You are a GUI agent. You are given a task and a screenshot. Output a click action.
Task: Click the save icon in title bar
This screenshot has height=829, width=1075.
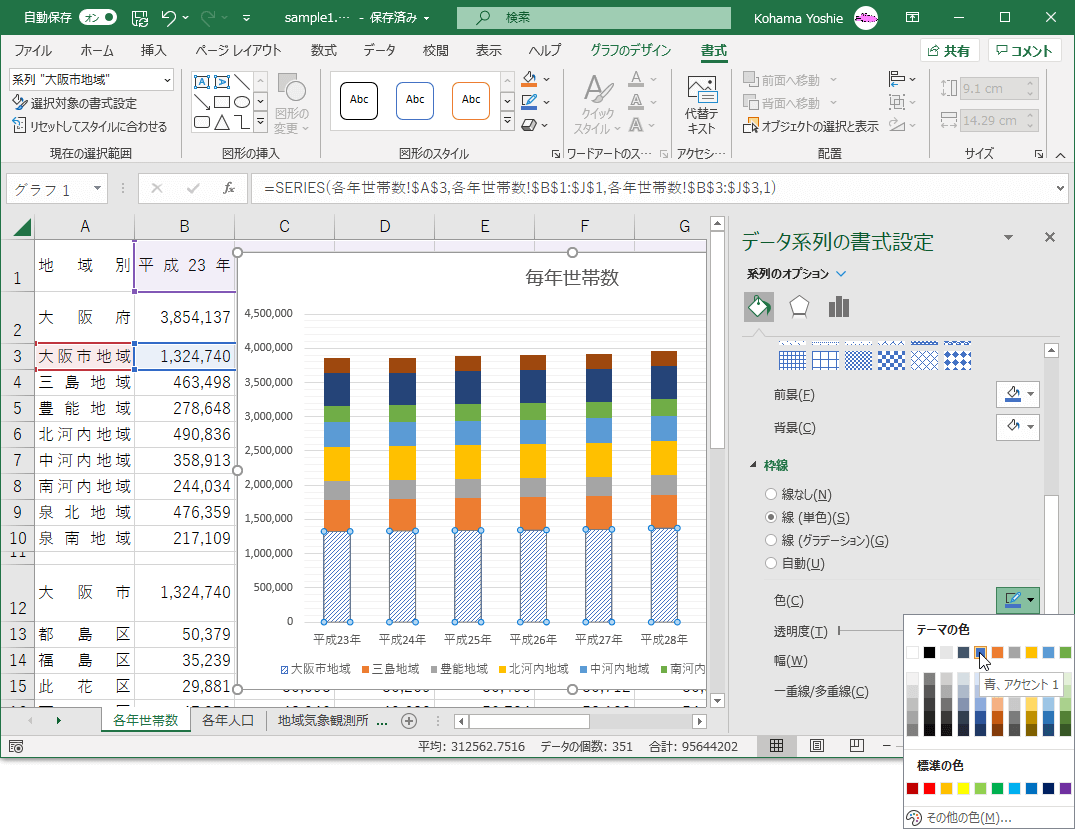(x=140, y=17)
